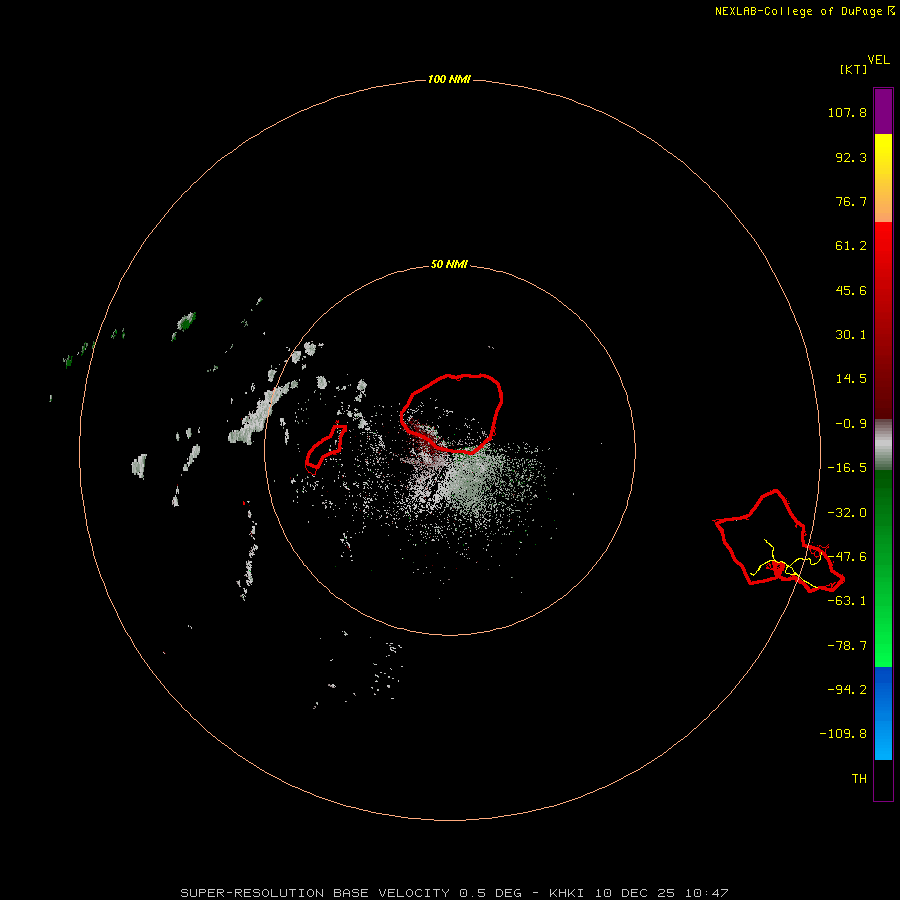Click the gray near-zero band of the color scale

point(883,445)
